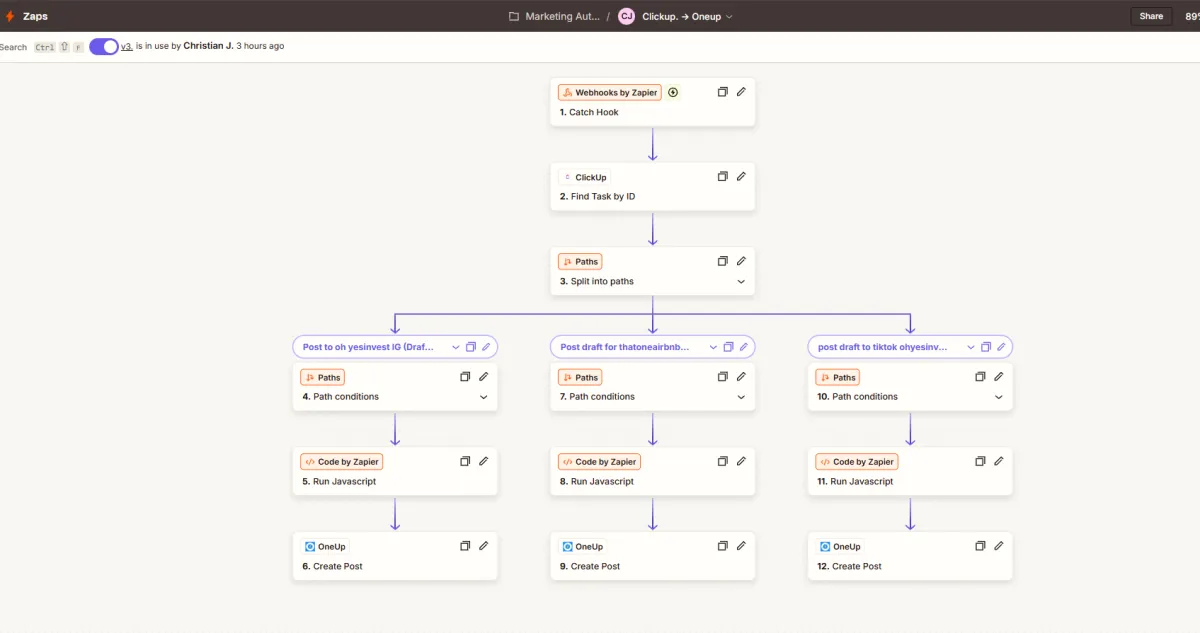The image size is (1200, 633).
Task: Duplicate step 11 Run Javascript
Action: coord(980,461)
